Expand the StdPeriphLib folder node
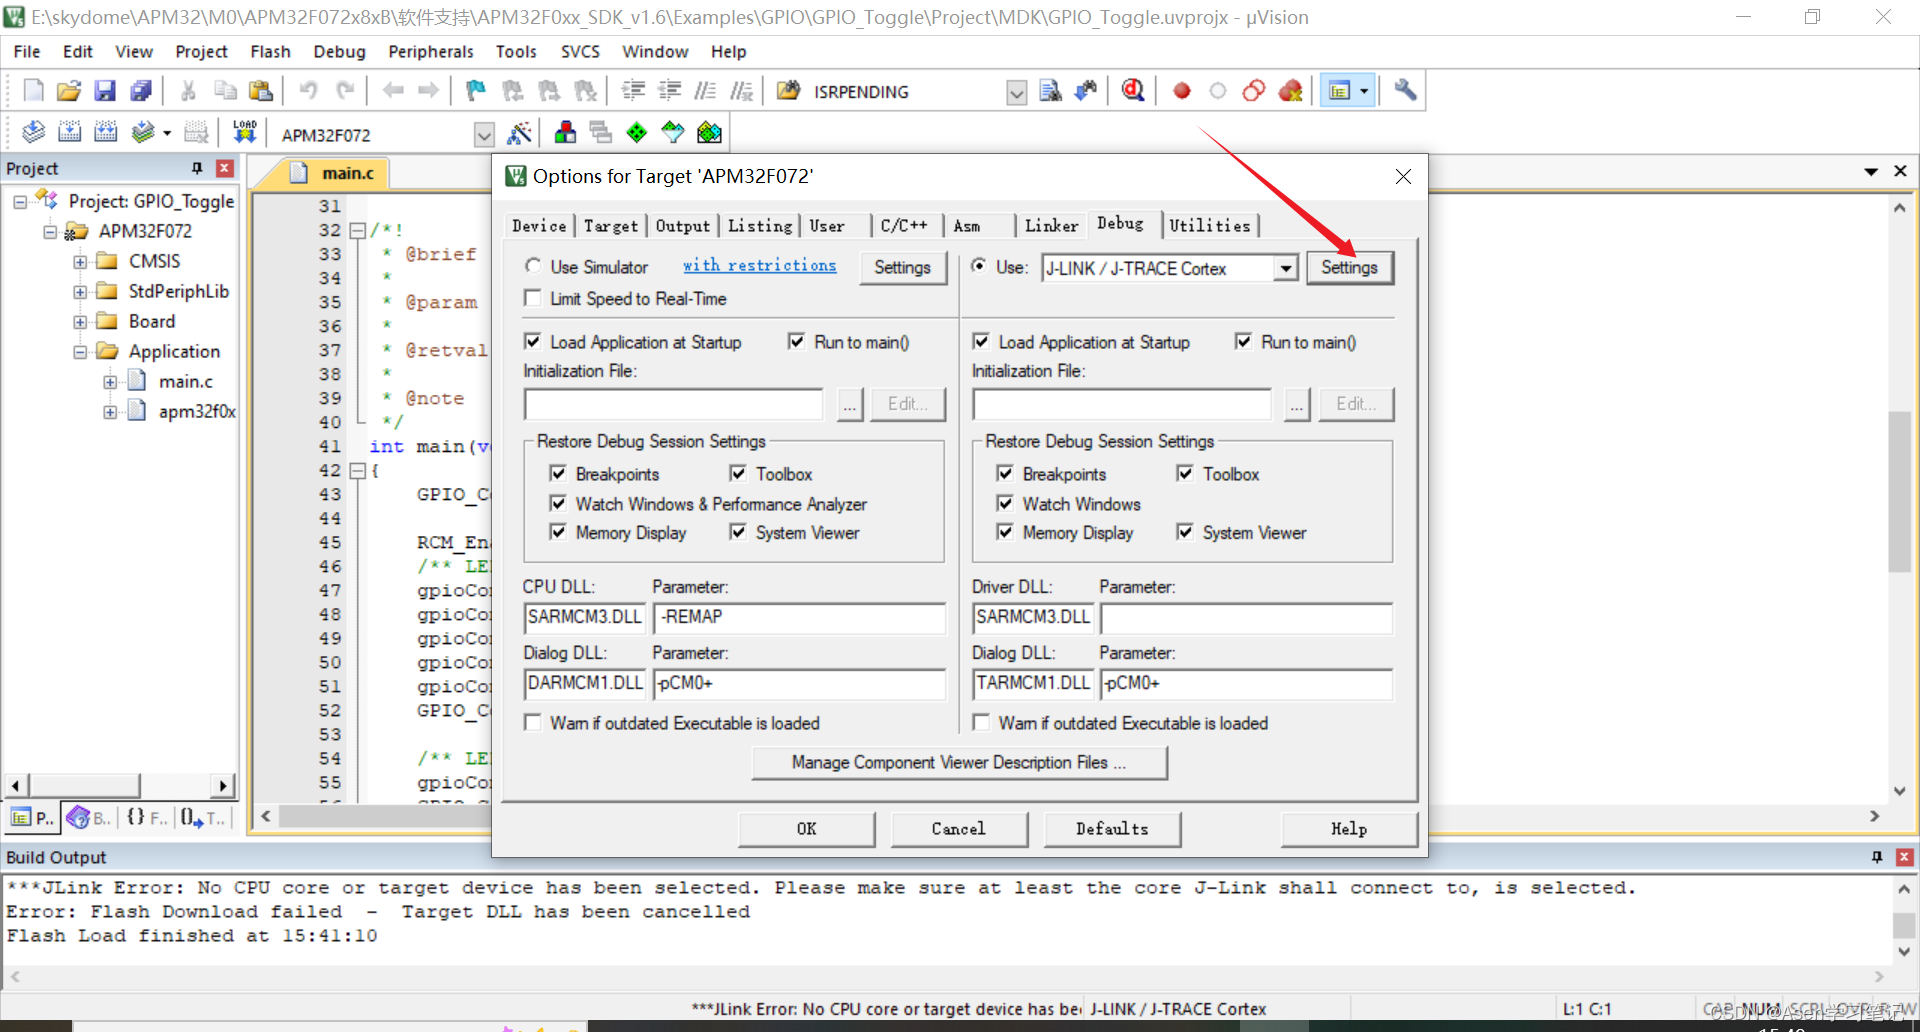 80,292
